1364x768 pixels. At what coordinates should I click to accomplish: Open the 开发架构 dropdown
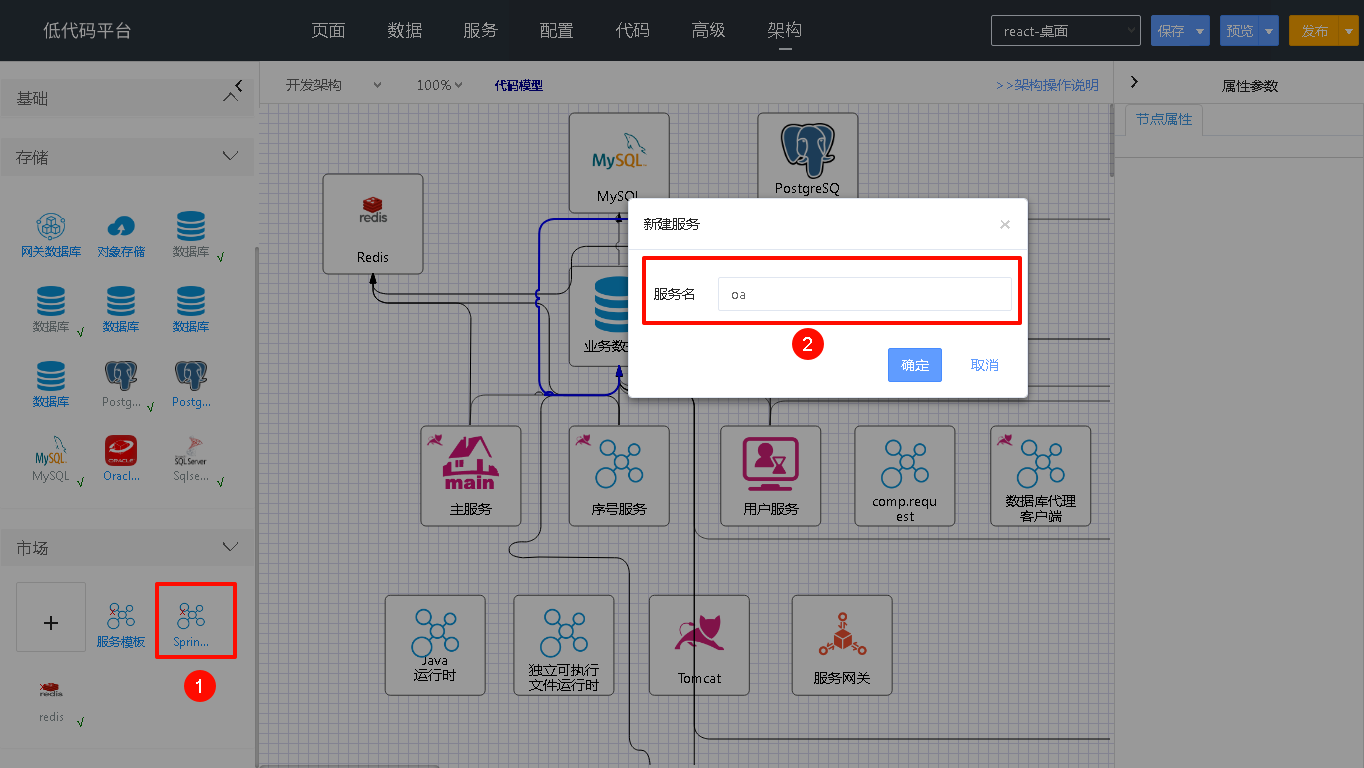click(333, 85)
